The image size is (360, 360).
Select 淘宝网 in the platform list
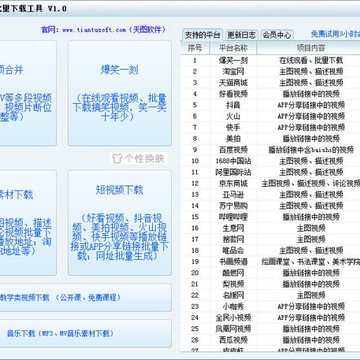pyautogui.click(x=233, y=71)
